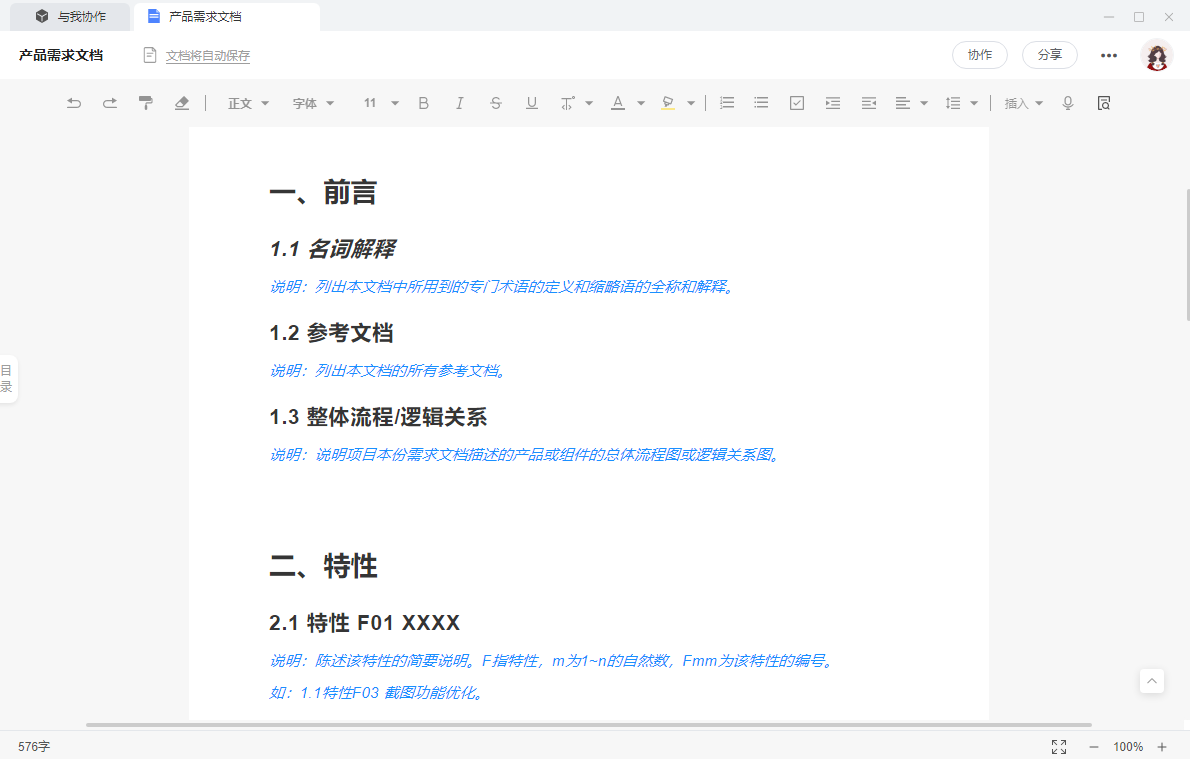Expand the highlight color dropdown arrow
This screenshot has height=759, width=1190.
click(691, 103)
